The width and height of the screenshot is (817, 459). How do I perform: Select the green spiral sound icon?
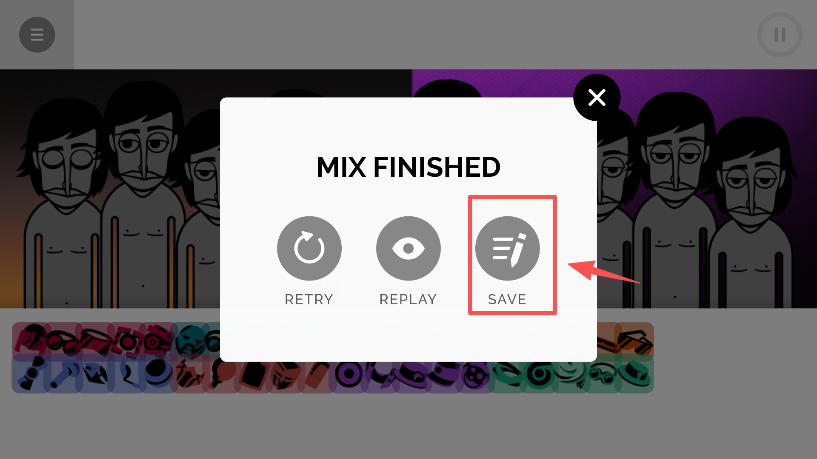pyautogui.click(x=539, y=375)
